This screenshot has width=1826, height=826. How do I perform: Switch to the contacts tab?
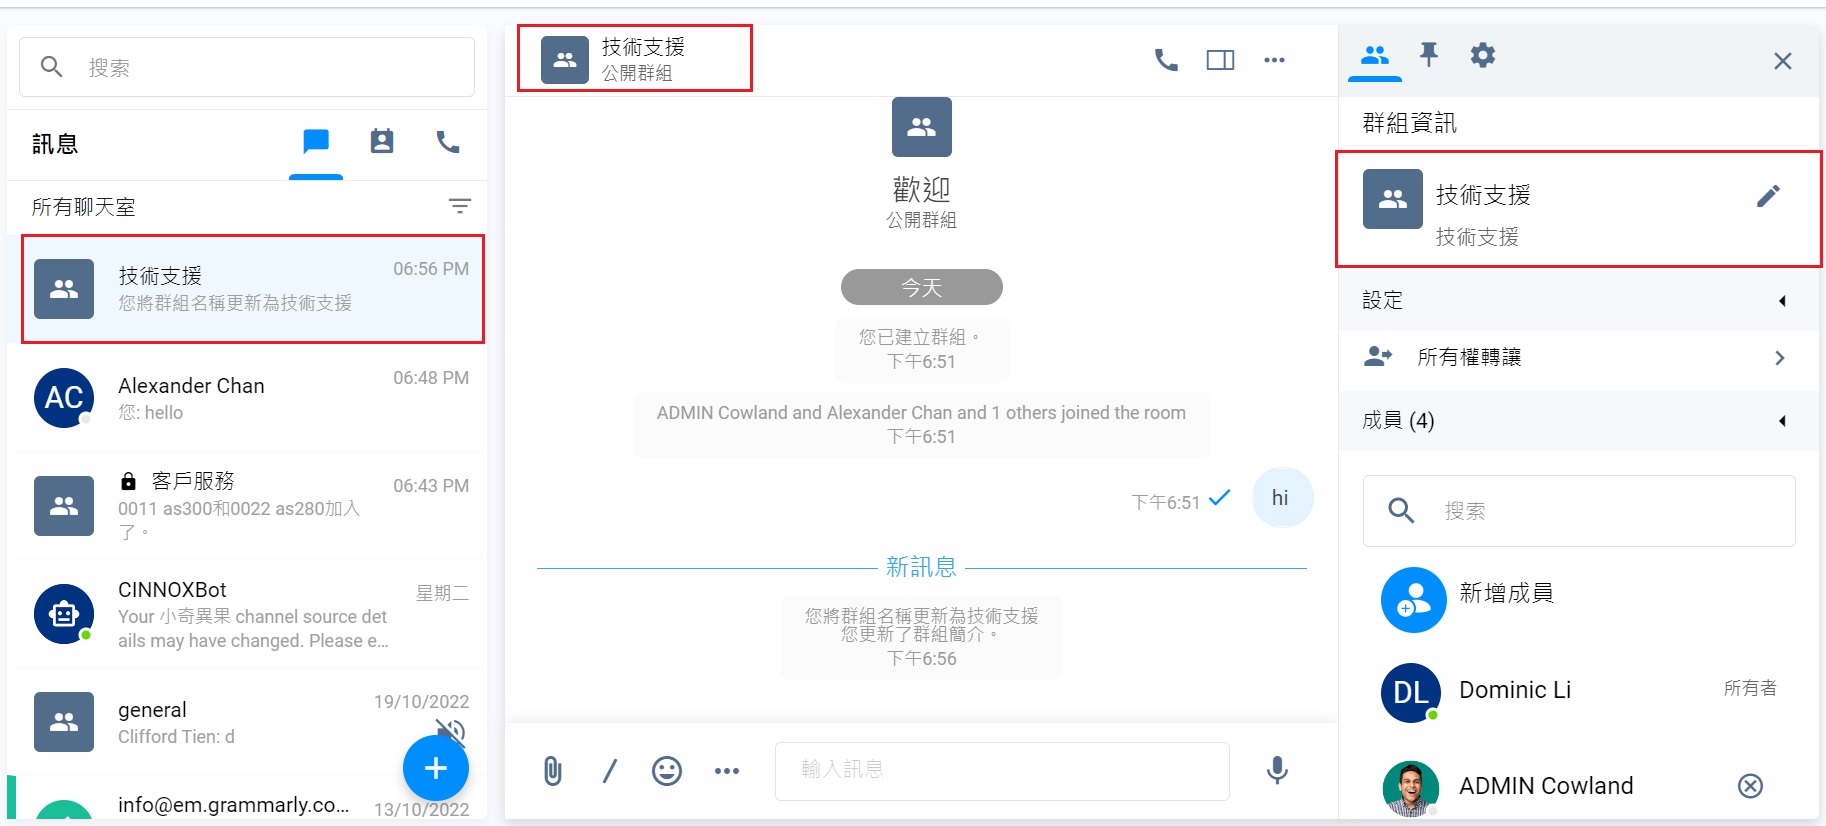382,141
